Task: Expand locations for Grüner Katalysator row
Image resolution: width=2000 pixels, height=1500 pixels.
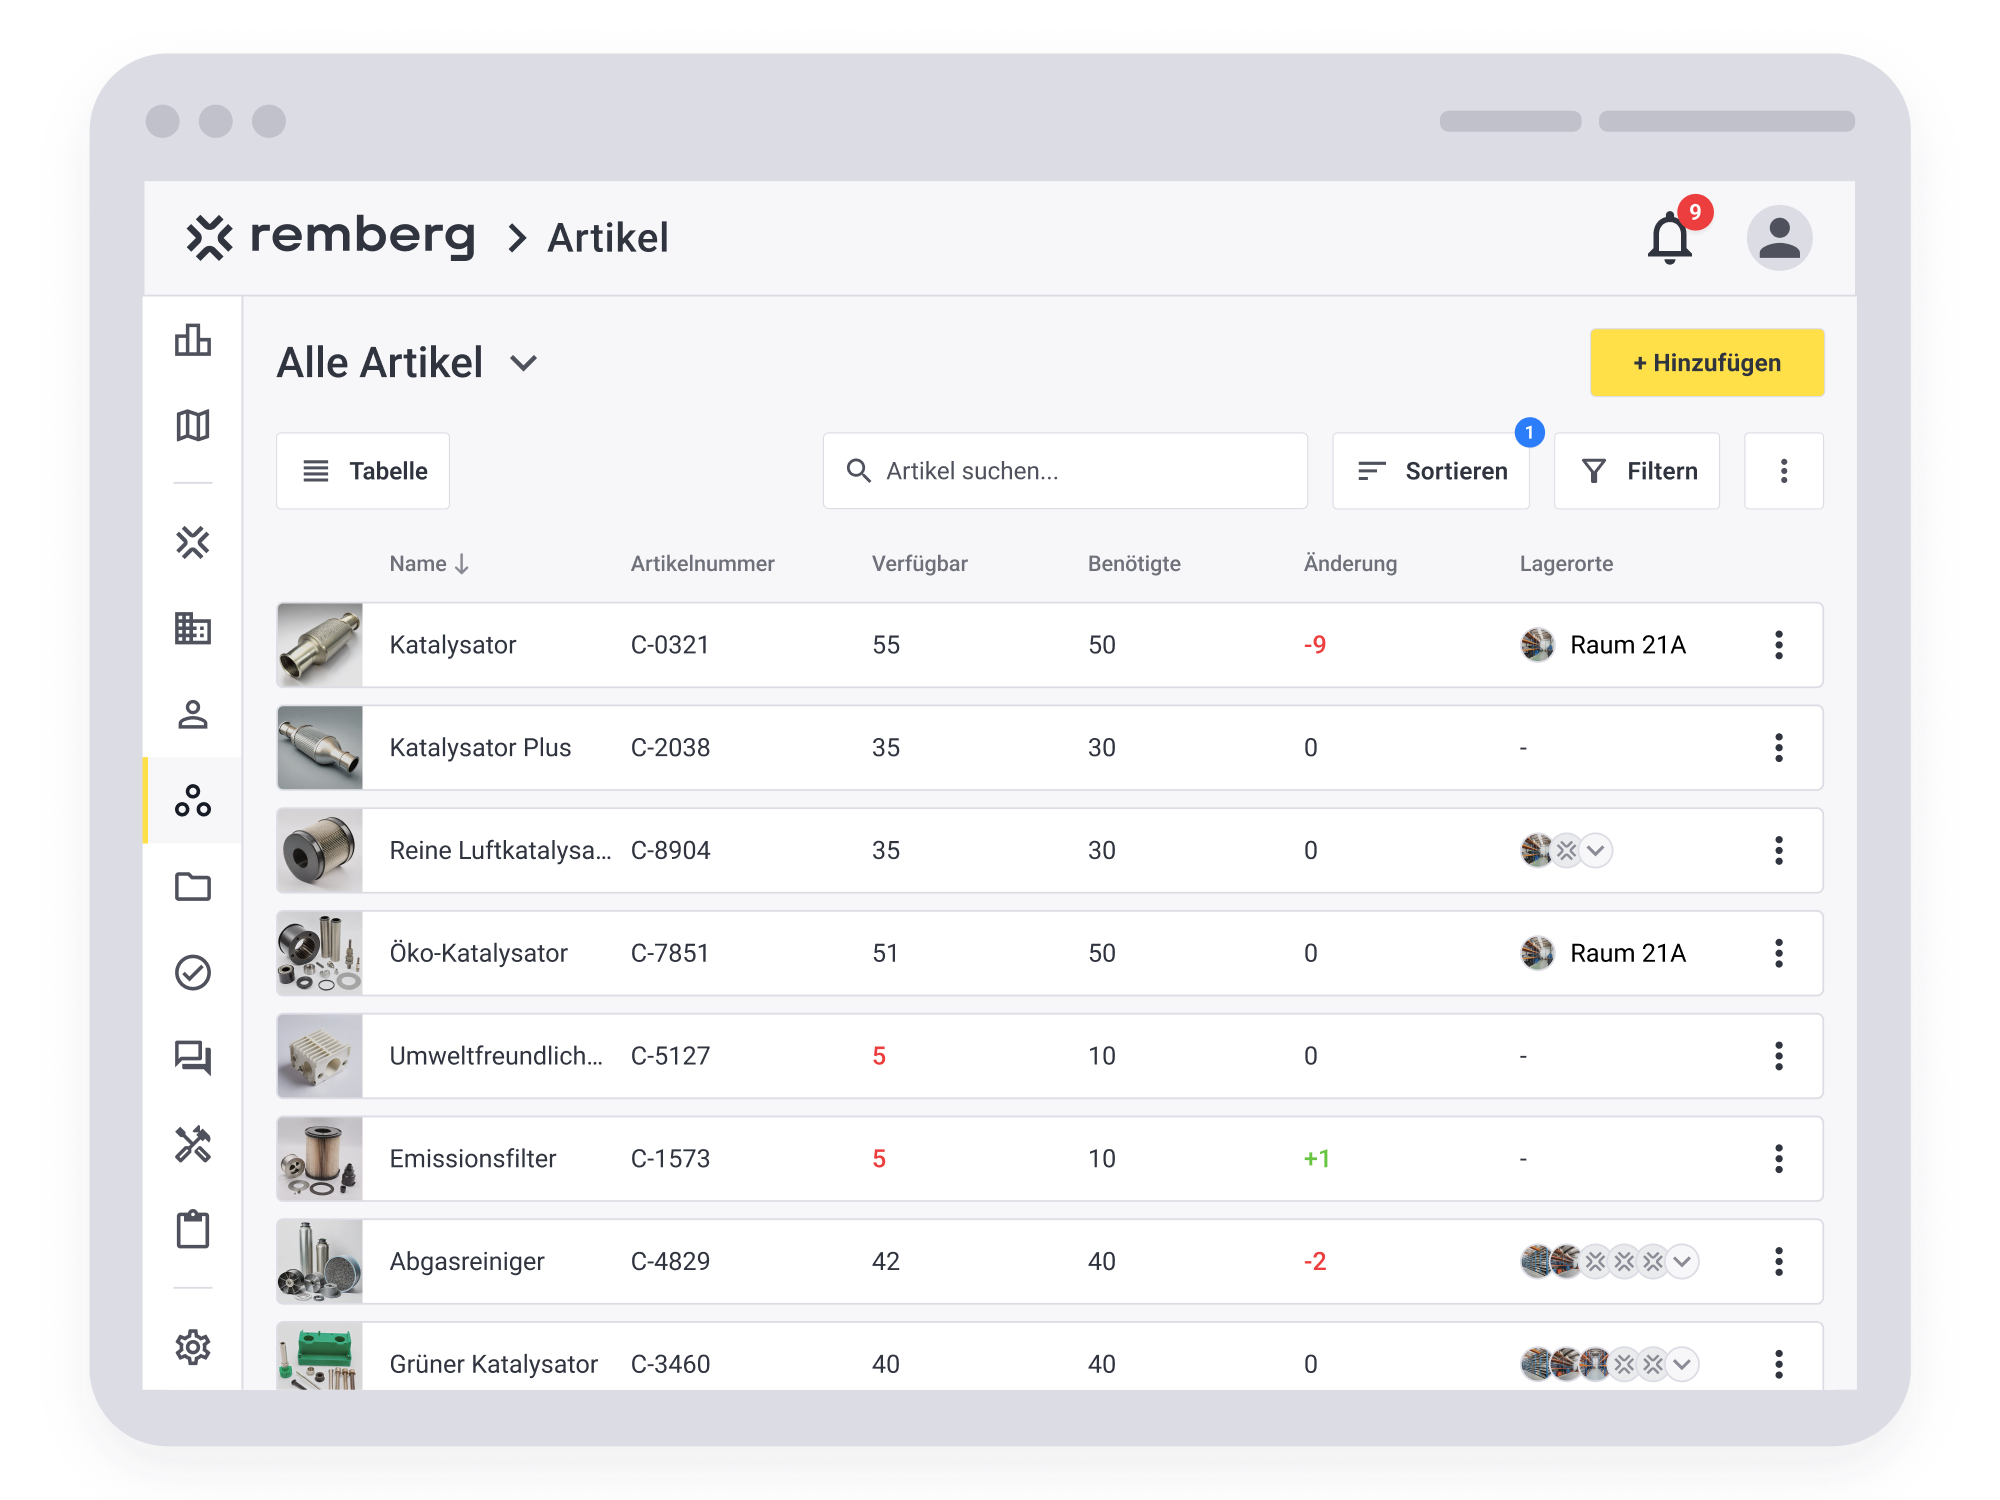Action: click(x=1683, y=1364)
